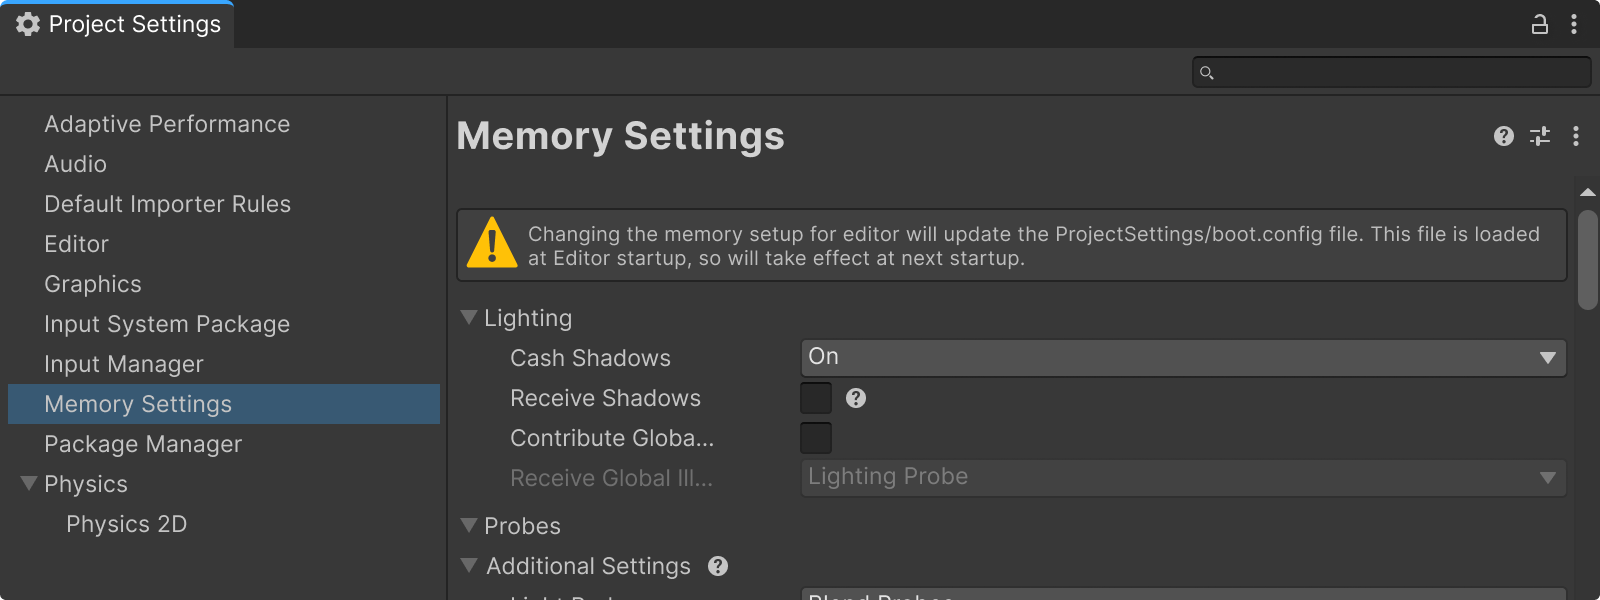The height and width of the screenshot is (600, 1600).
Task: Click the help icon next to Additional Settings
Action: [718, 566]
